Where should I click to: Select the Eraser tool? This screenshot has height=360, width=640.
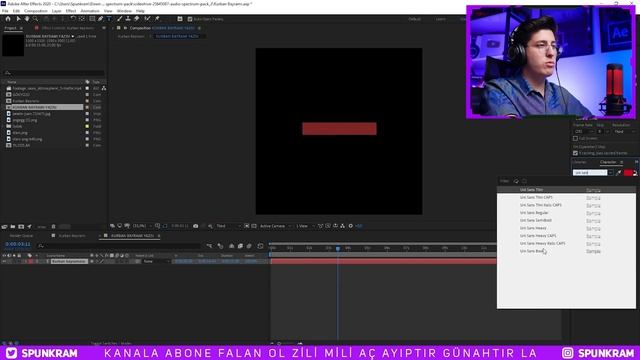tap(137, 19)
